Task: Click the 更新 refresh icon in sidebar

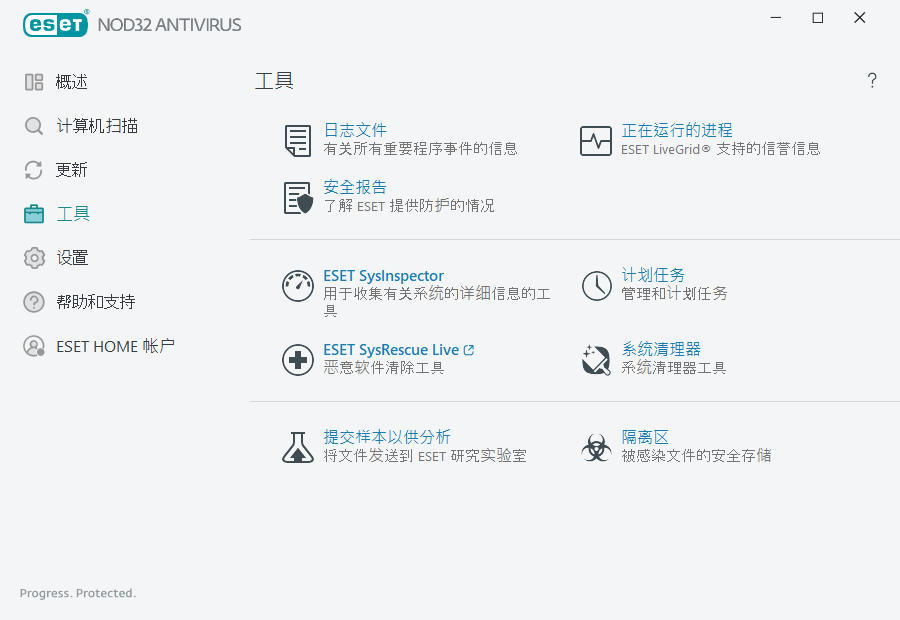Action: [33, 169]
